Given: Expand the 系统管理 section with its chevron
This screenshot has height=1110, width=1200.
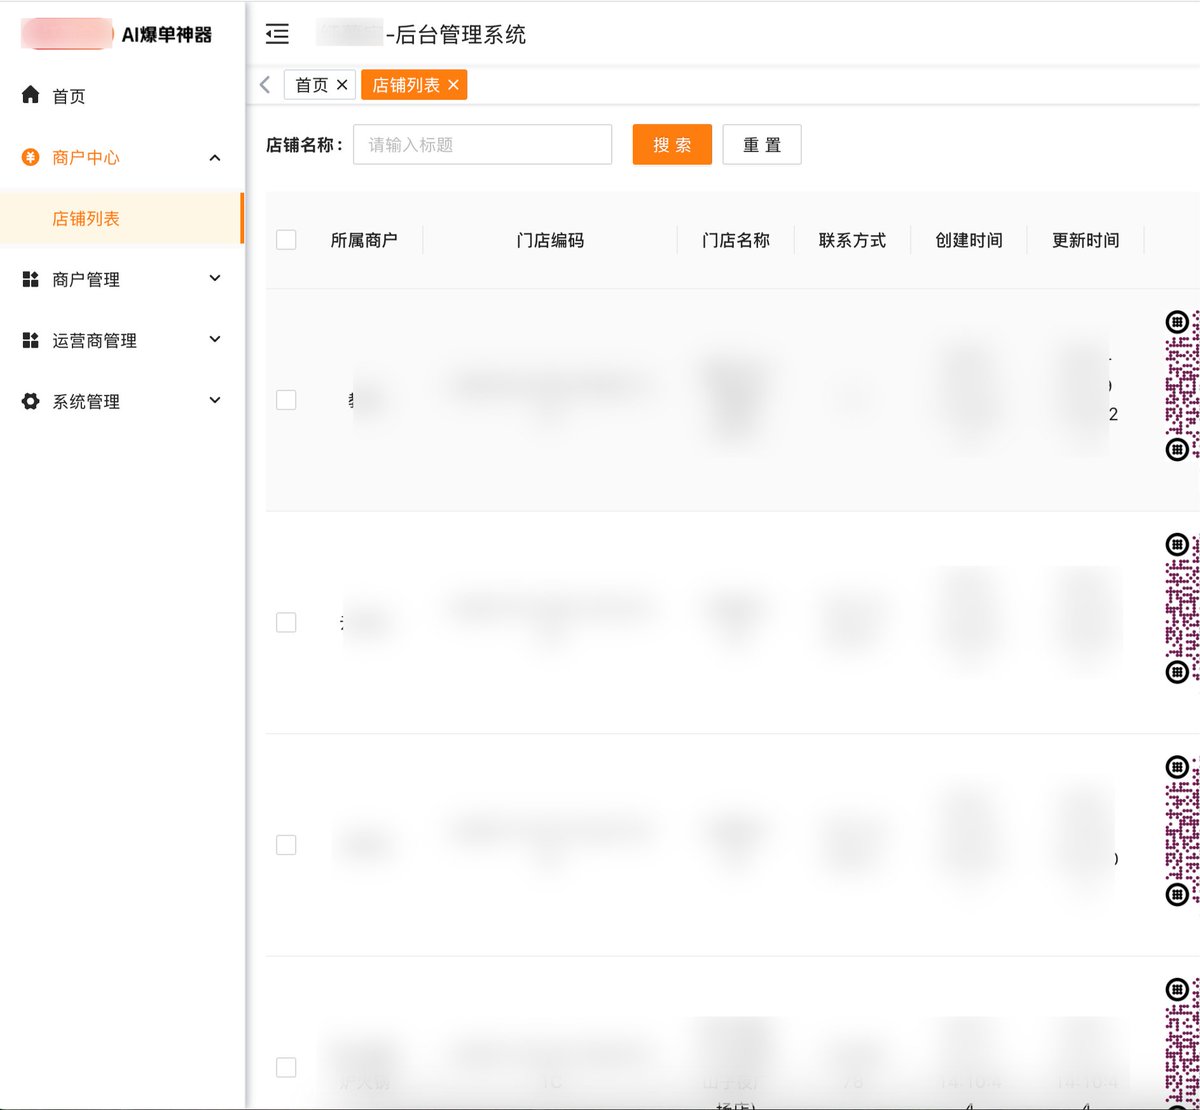Looking at the screenshot, I should point(214,401).
